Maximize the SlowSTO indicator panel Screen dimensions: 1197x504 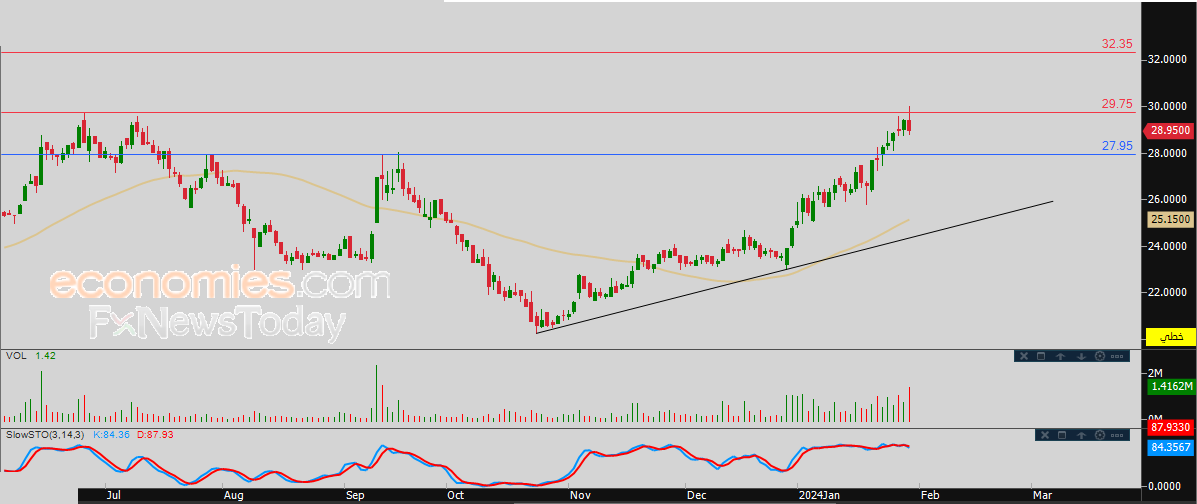pyautogui.click(x=1062, y=435)
